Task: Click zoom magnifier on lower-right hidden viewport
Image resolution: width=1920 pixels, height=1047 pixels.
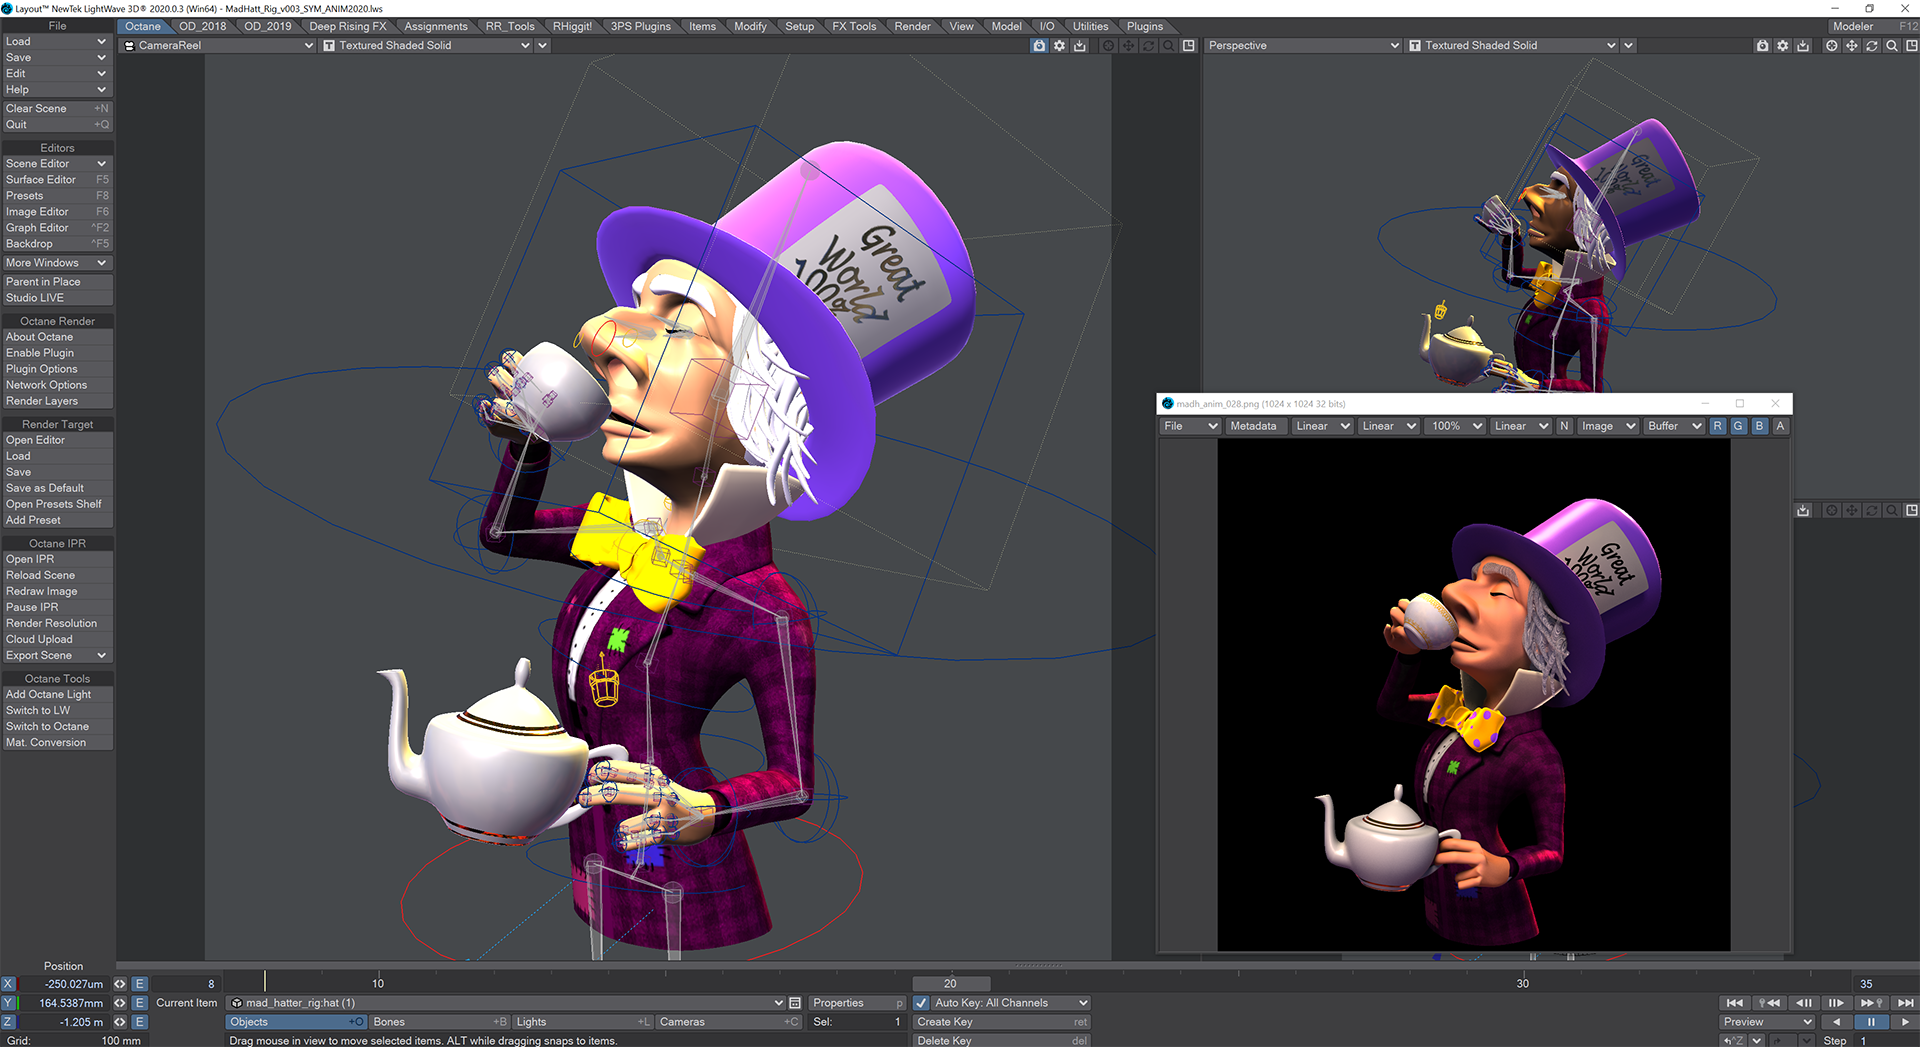Action: [x=1892, y=510]
